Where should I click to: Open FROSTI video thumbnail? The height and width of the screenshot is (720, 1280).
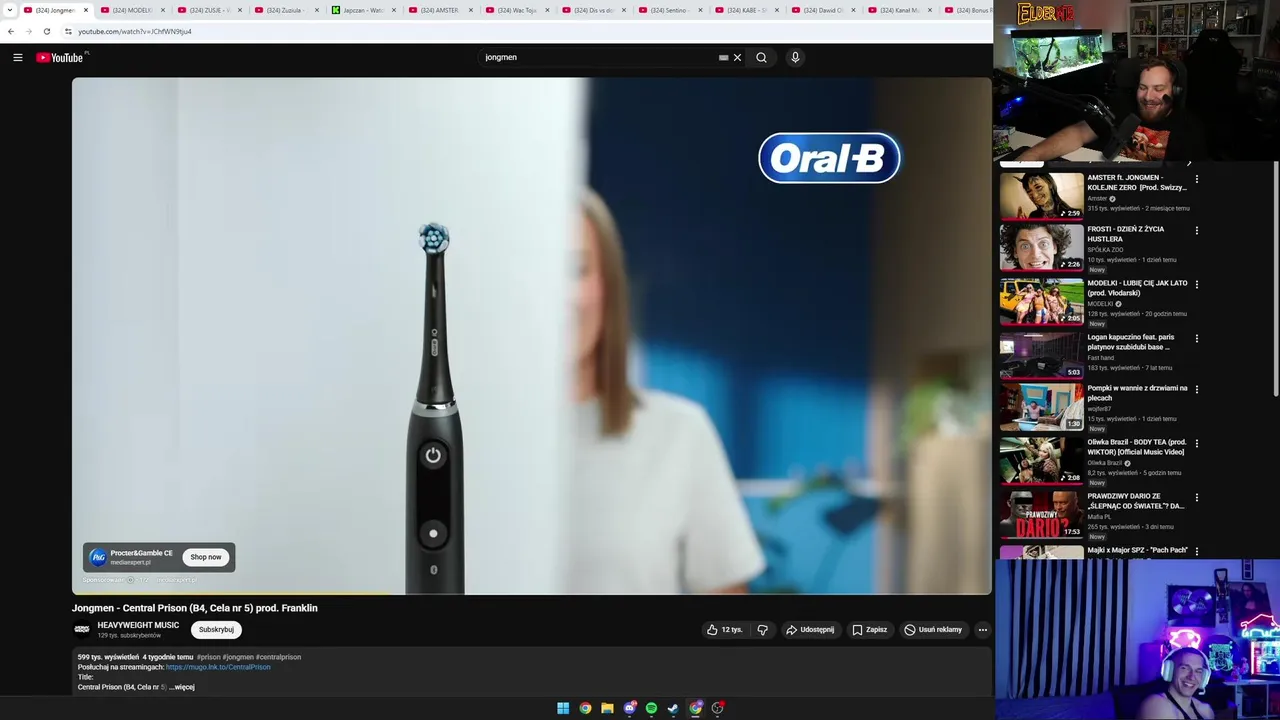(x=1042, y=247)
